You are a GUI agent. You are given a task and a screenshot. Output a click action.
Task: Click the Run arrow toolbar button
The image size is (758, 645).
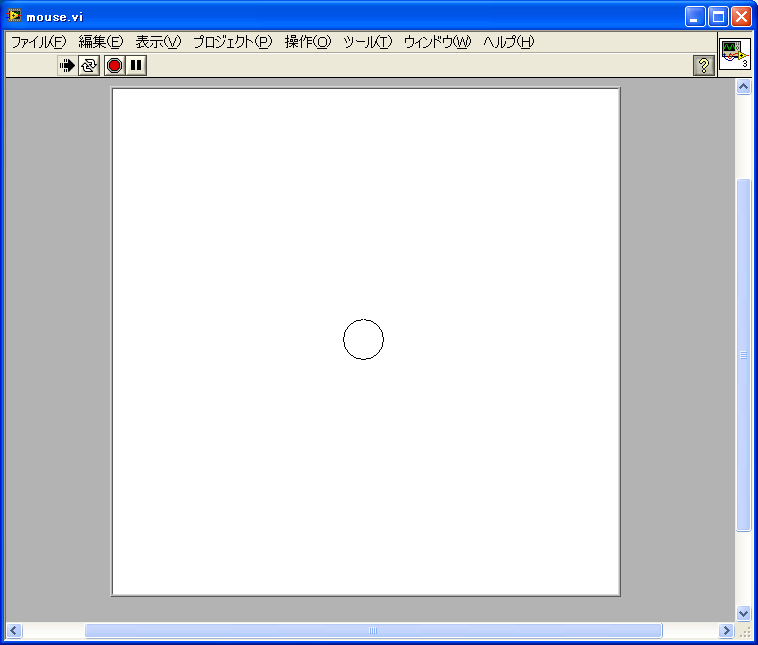click(x=67, y=65)
